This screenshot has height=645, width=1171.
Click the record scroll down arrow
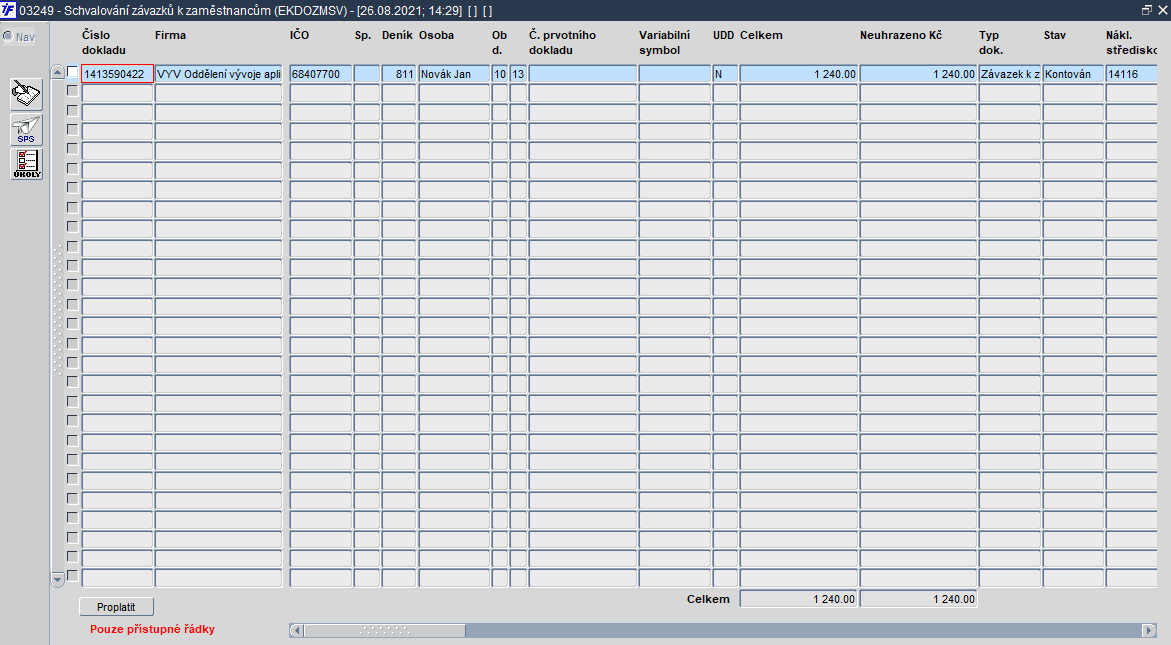58,579
